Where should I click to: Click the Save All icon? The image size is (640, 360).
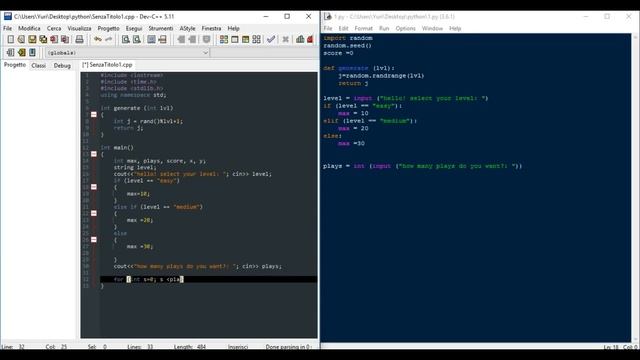[43, 39]
